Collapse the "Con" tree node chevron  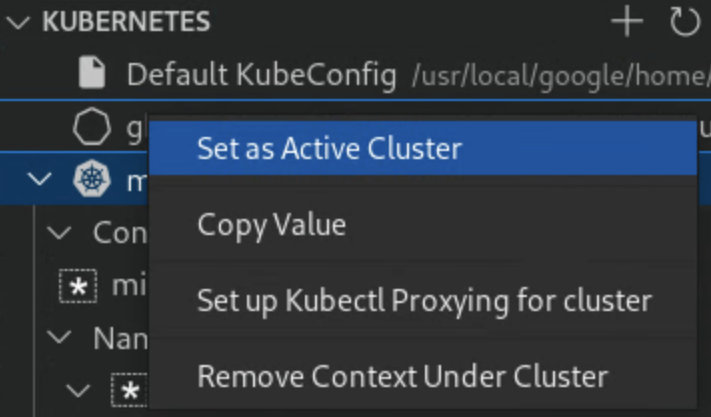[x=60, y=234]
